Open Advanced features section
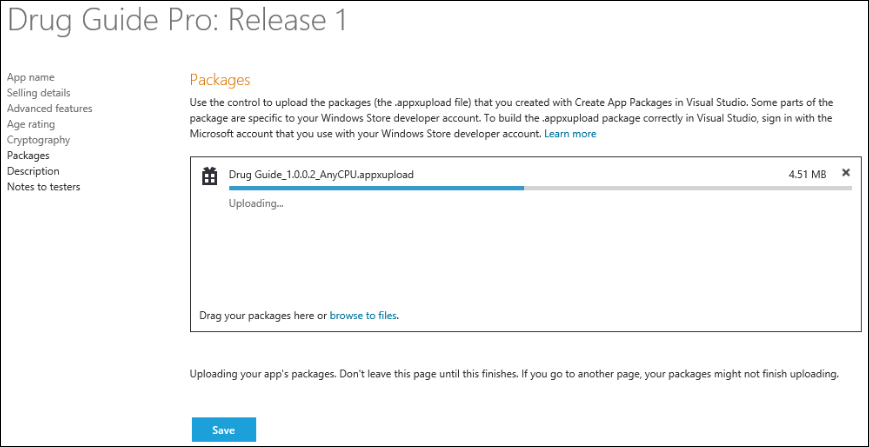Image resolution: width=869 pixels, height=447 pixels. pos(50,108)
